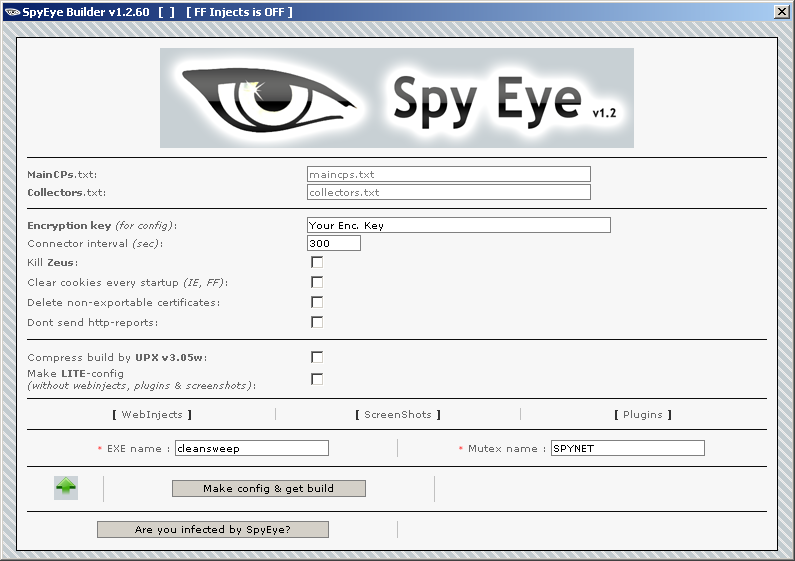Click the Encryption key input field
Screen dimensions: 795x561
point(459,225)
